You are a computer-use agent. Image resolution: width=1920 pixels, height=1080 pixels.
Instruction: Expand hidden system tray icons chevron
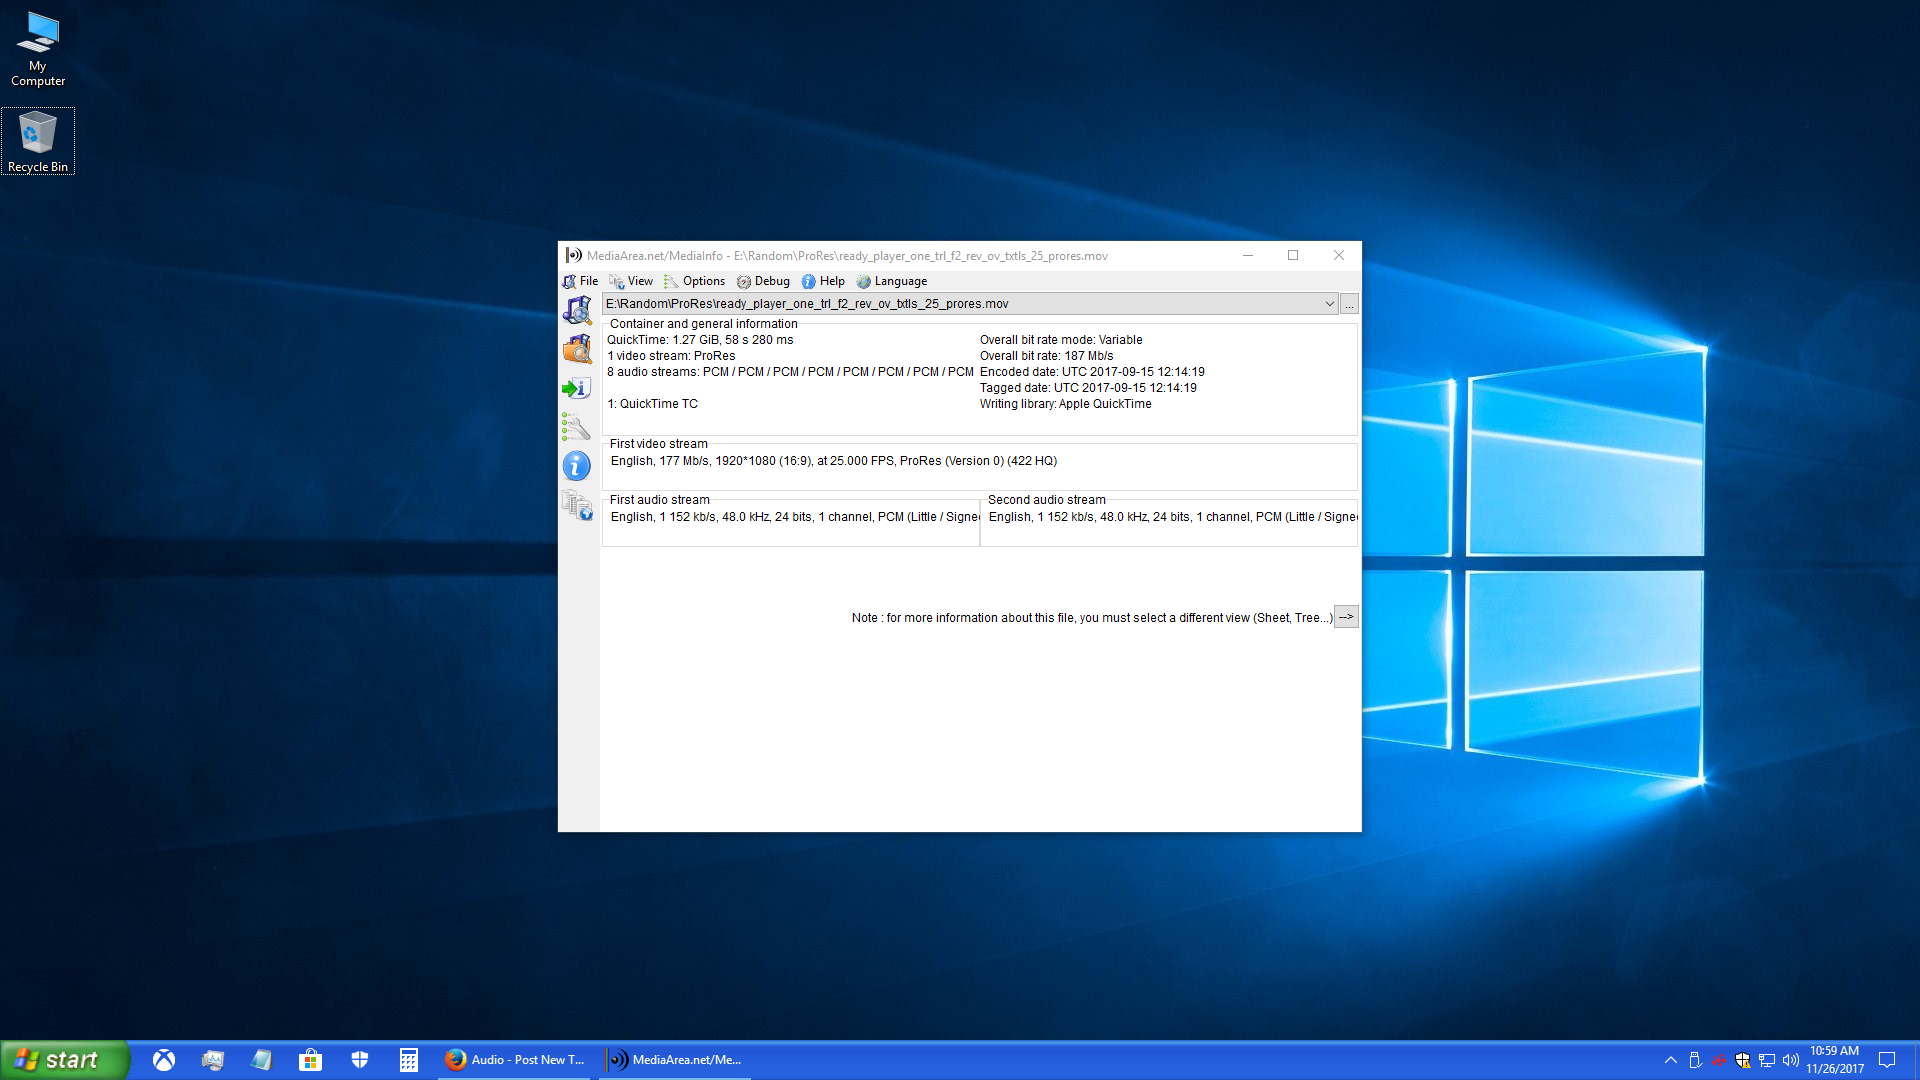click(1670, 1060)
